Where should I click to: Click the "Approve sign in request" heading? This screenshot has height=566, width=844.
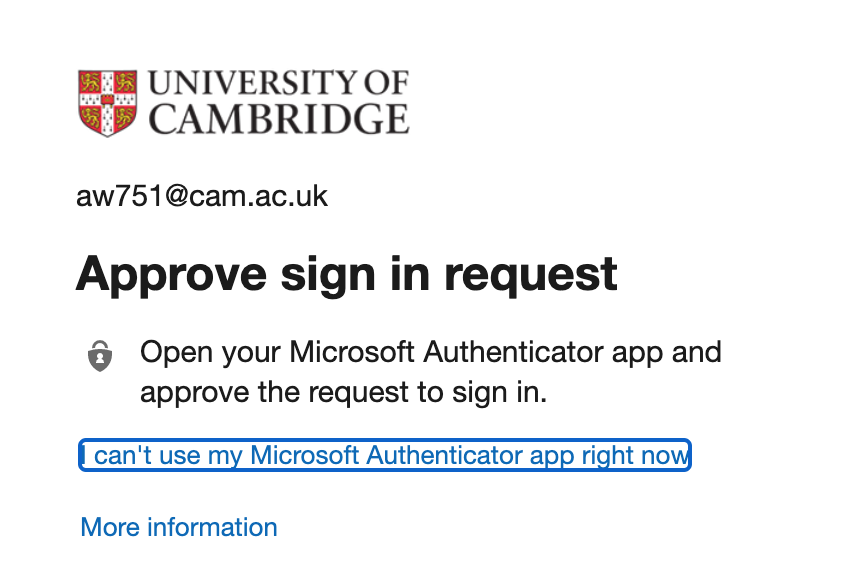(x=347, y=274)
